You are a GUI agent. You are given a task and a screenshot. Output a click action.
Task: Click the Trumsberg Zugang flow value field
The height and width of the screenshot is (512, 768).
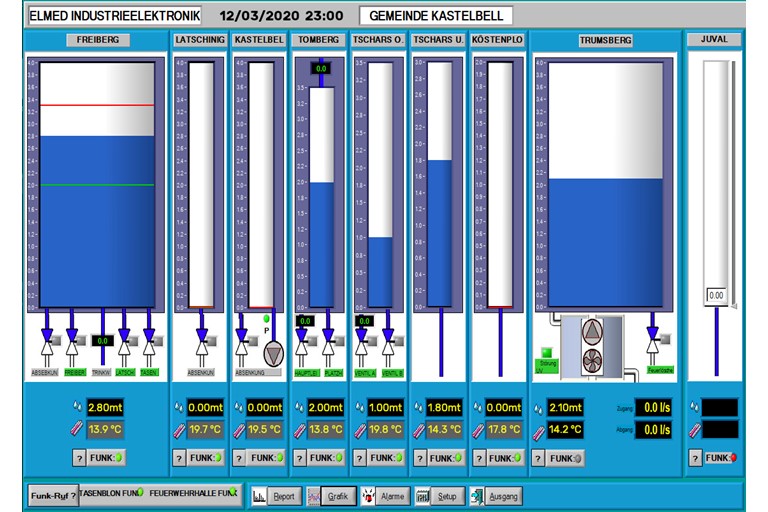656,408
